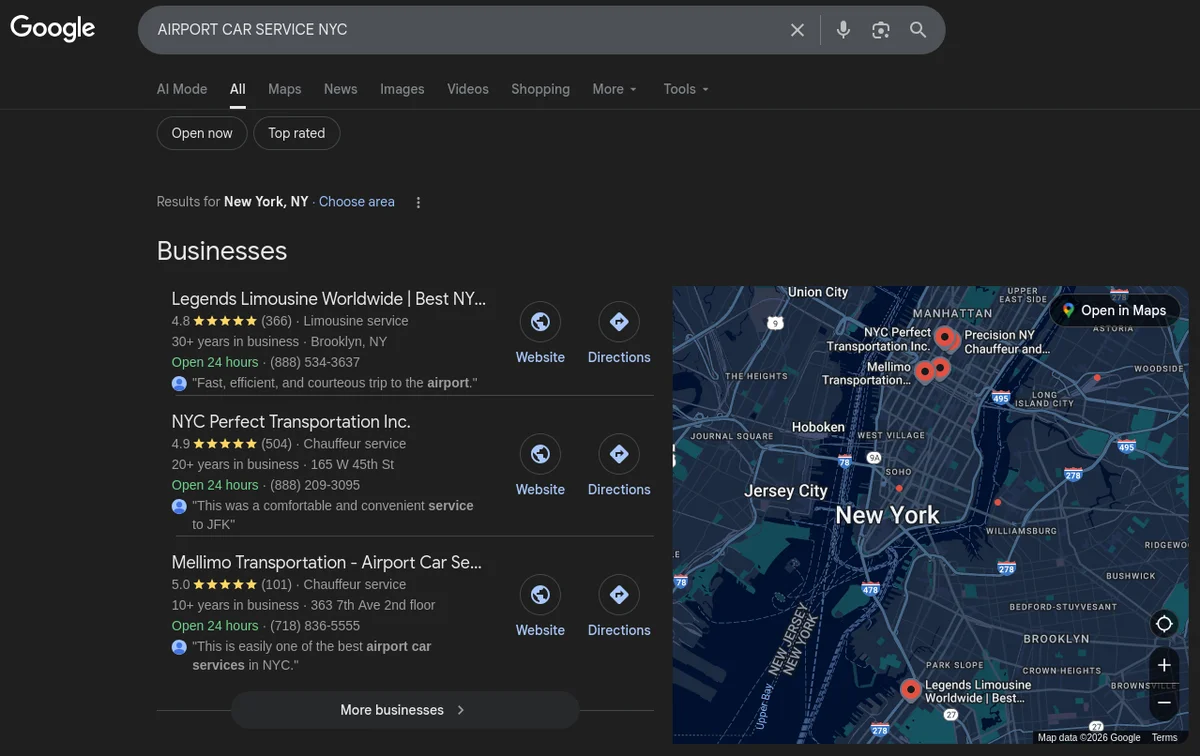
Task: Click the Choose area link
Action: pyautogui.click(x=357, y=202)
